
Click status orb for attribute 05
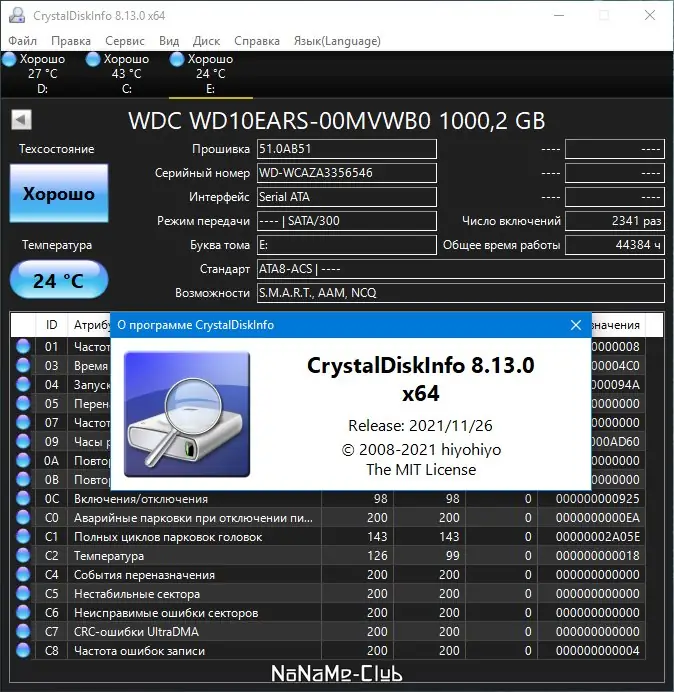(x=23, y=403)
